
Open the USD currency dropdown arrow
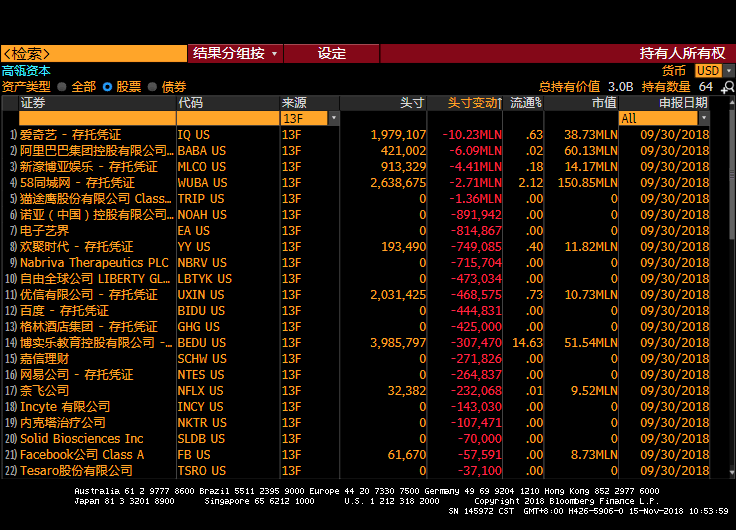pyautogui.click(x=729, y=71)
